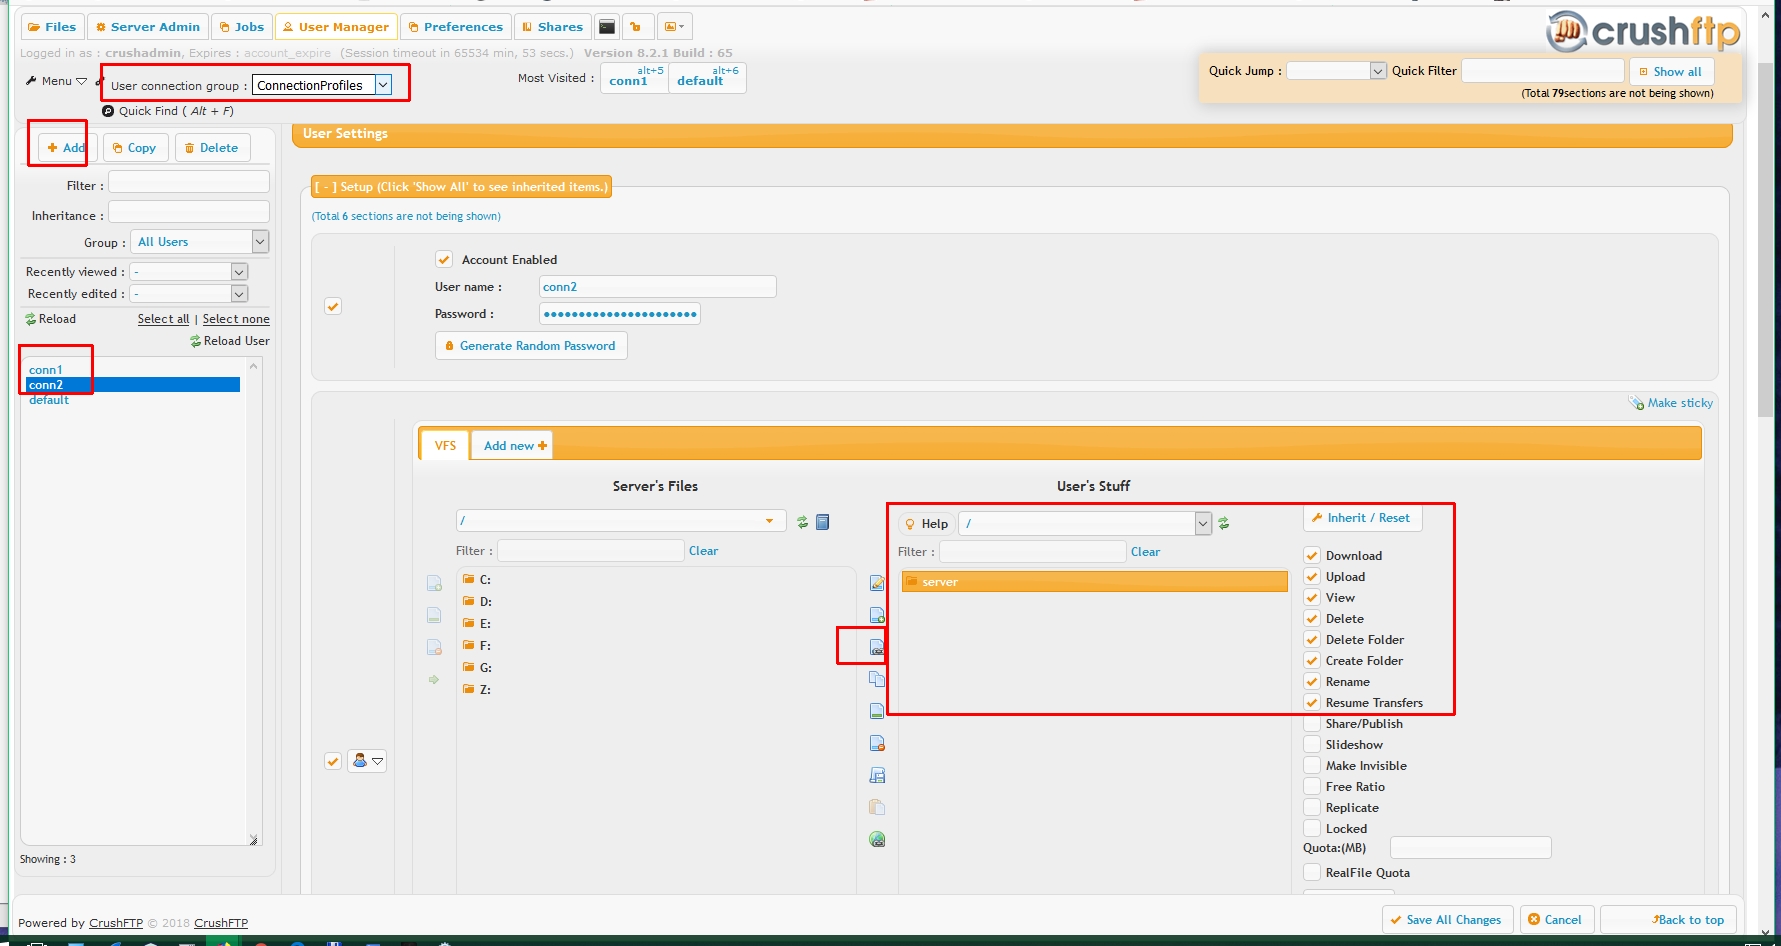Disable the Delete Folder permission checkbox
Screen dimensions: 1781x946
[x=1312, y=640]
